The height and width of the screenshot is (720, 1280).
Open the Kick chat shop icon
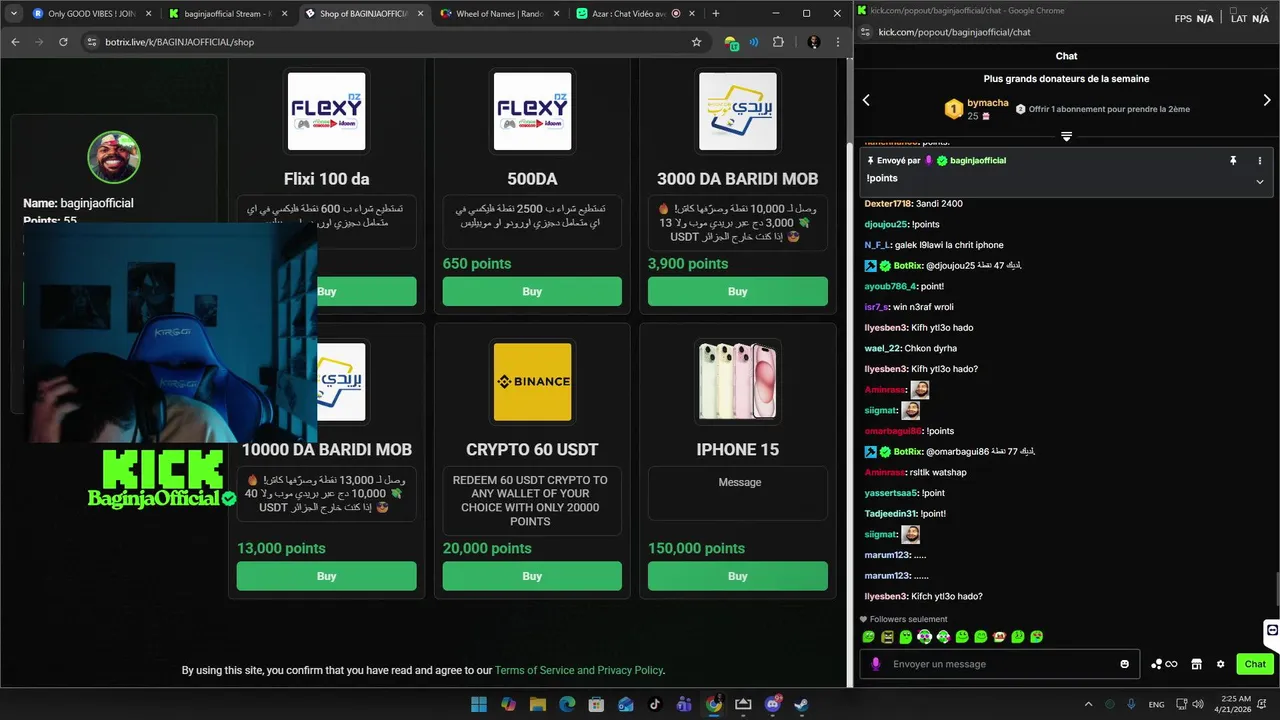click(x=1196, y=664)
